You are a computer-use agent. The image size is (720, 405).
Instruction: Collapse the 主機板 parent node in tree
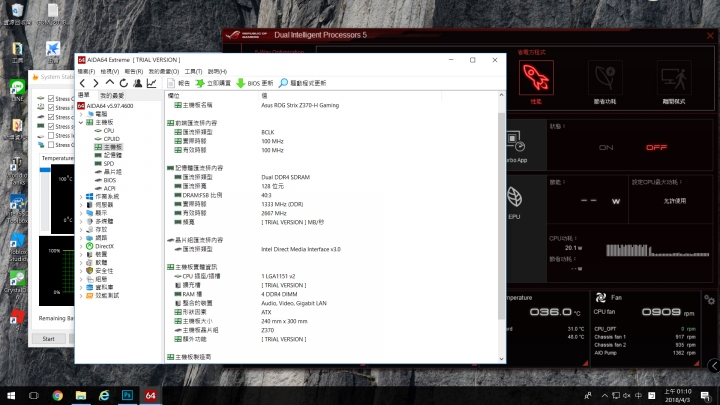(x=81, y=122)
